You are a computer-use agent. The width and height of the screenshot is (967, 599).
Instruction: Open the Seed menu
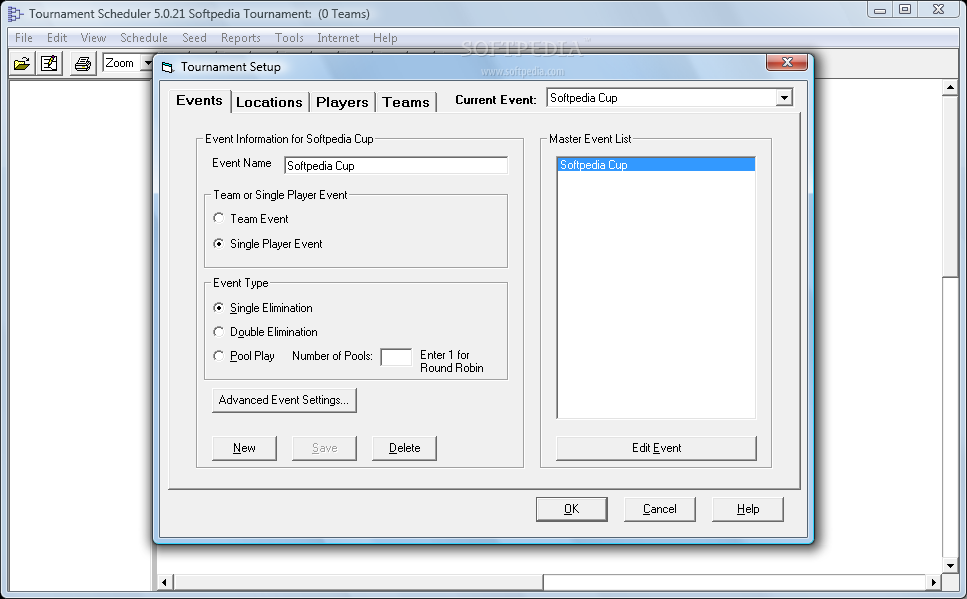point(194,38)
